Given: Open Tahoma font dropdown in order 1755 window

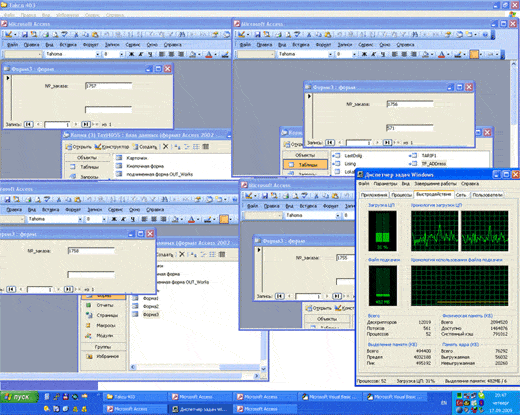Looking at the screenshot, I should 338,215.
